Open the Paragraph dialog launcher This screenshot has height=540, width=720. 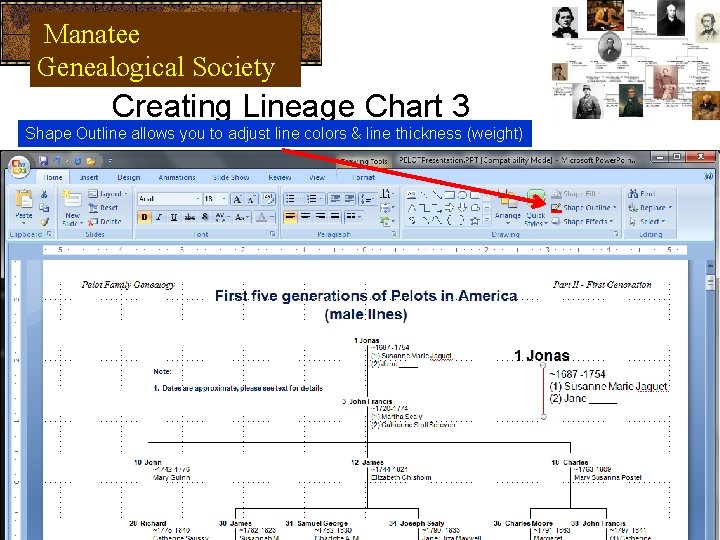click(394, 234)
